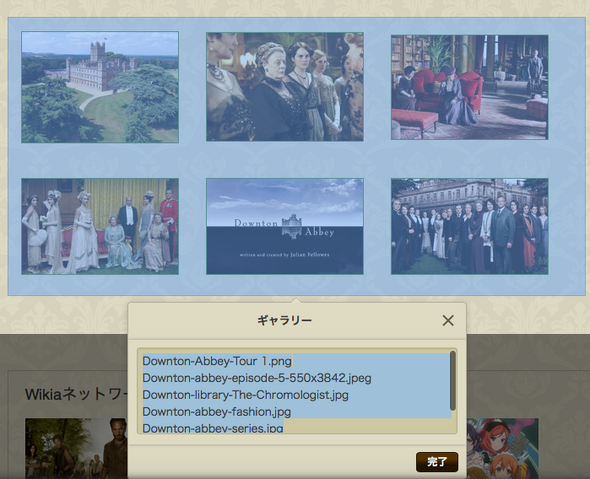Click the Downton-abbey-episode-5-550x3842.jpeg line

click(x=257, y=378)
